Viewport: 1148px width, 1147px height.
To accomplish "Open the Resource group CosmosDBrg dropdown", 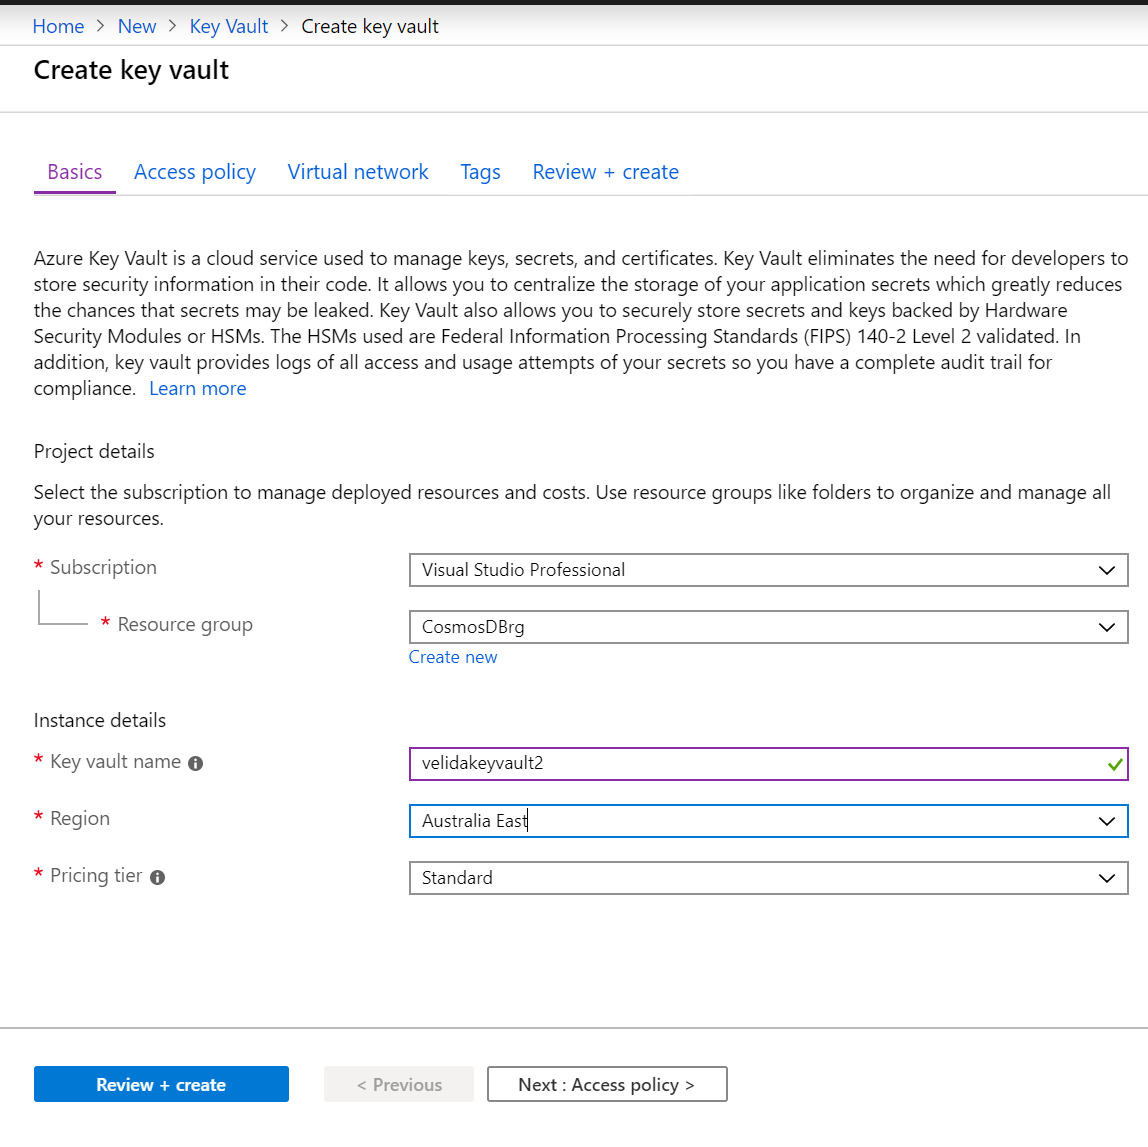I will coord(768,627).
